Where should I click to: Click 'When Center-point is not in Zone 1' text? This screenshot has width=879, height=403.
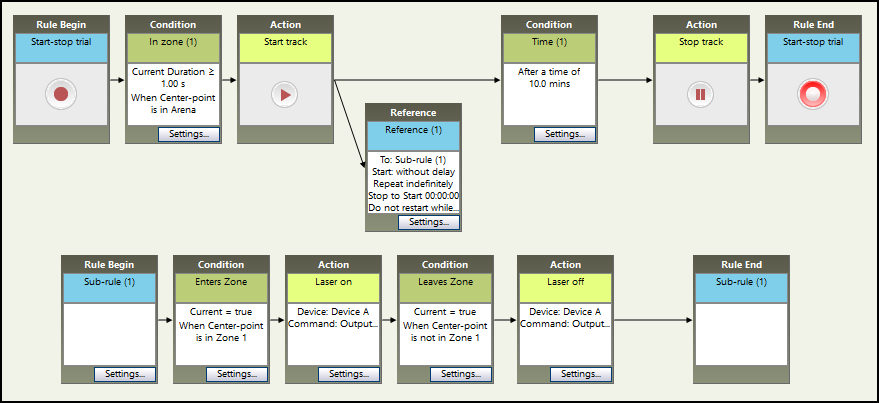pos(445,331)
